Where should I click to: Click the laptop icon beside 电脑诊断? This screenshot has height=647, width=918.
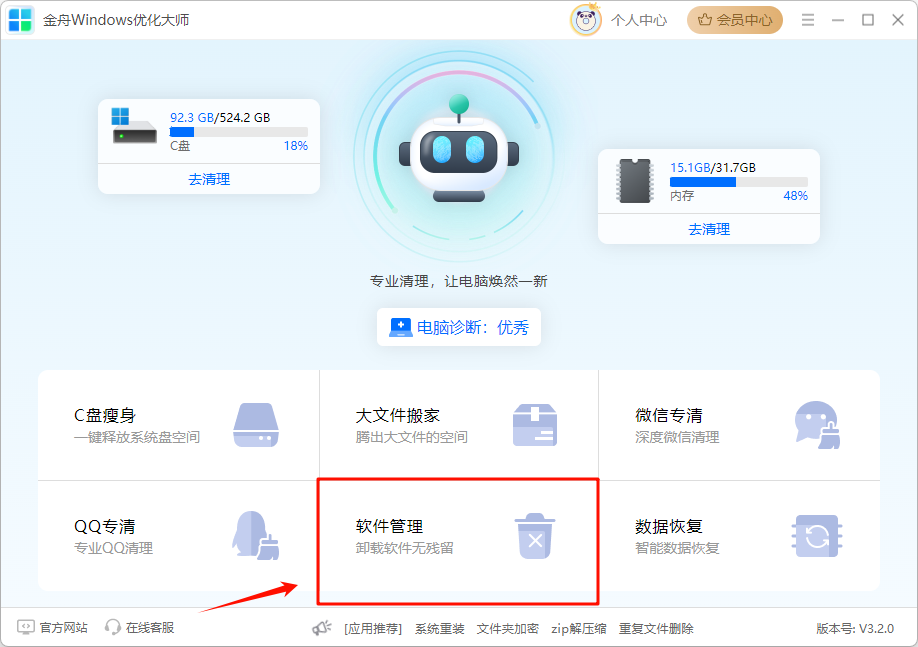tap(400, 327)
